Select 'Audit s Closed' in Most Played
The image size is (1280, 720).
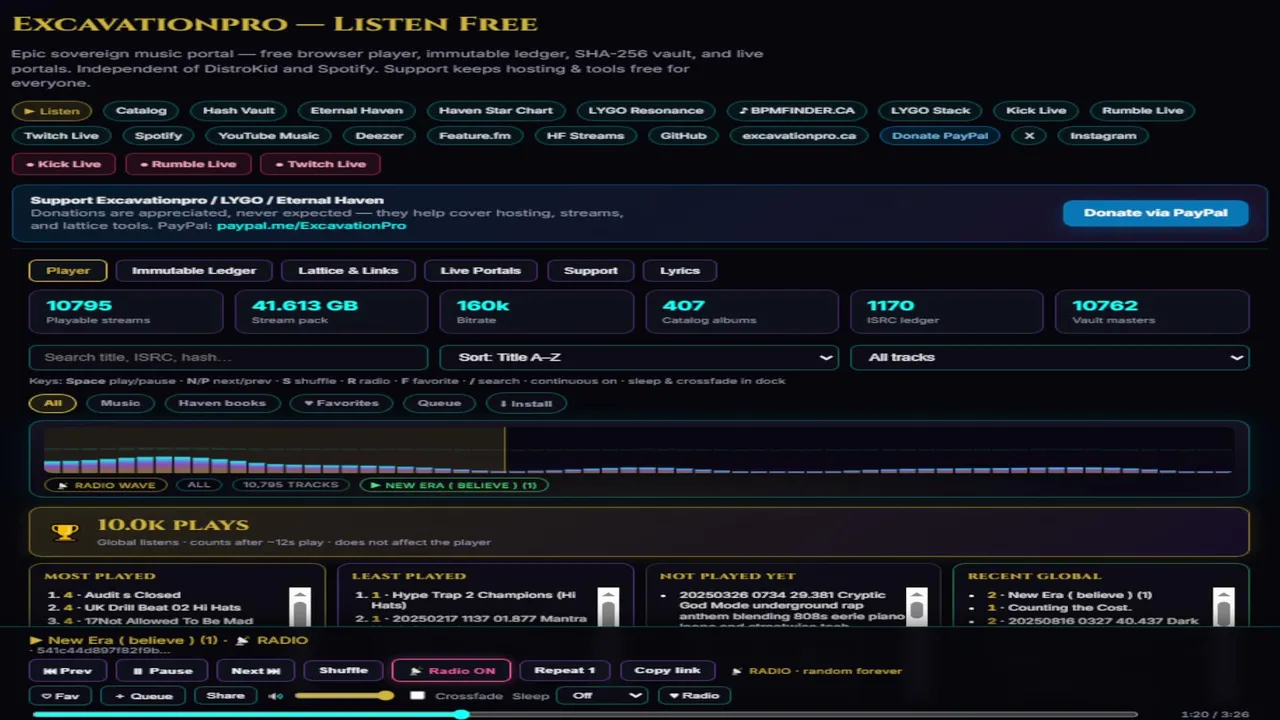(132, 595)
